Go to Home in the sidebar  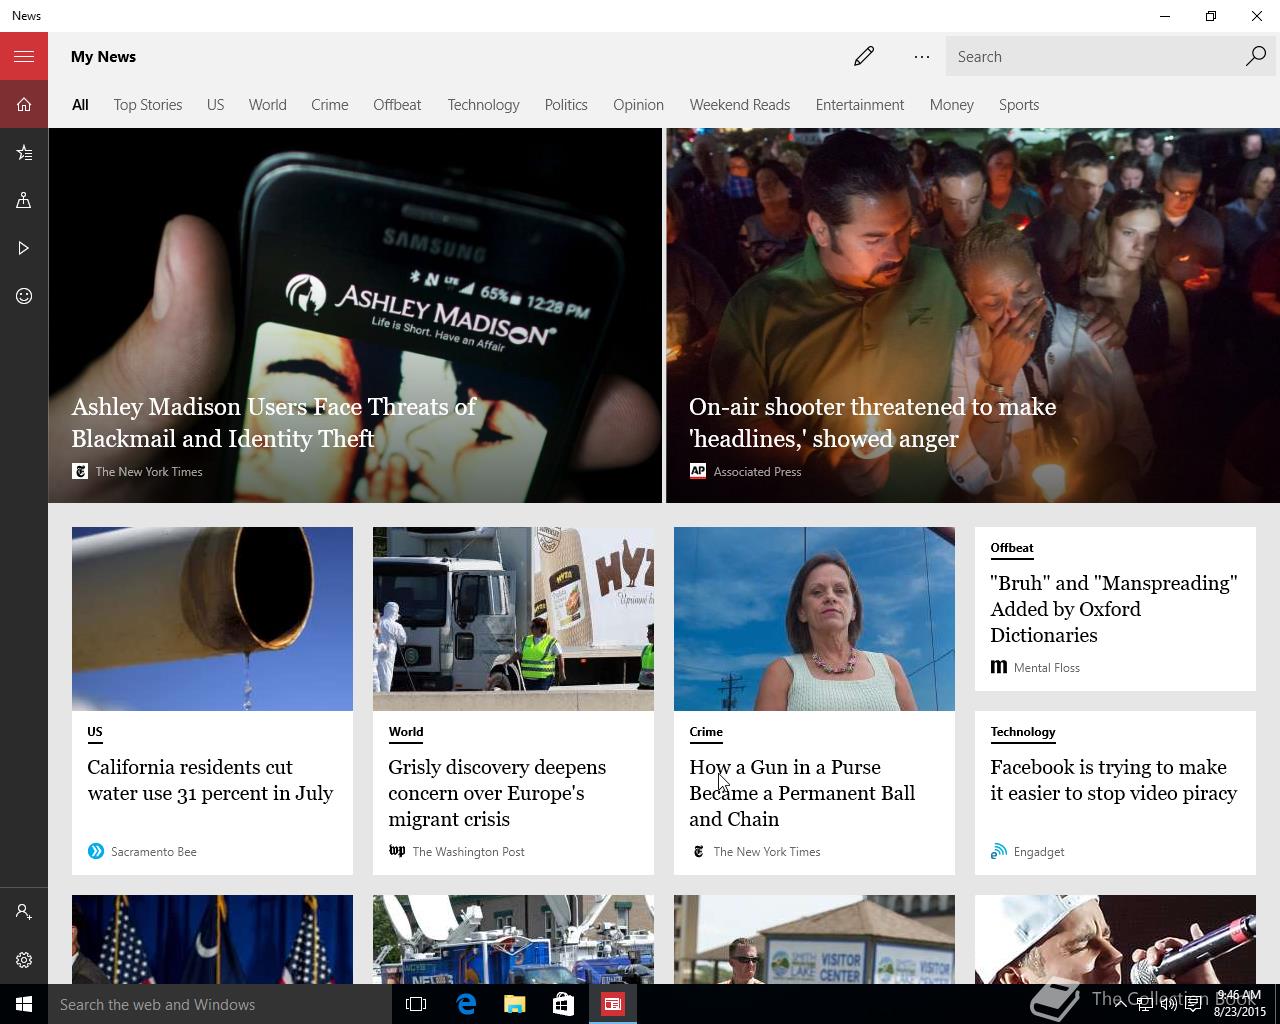coord(24,104)
